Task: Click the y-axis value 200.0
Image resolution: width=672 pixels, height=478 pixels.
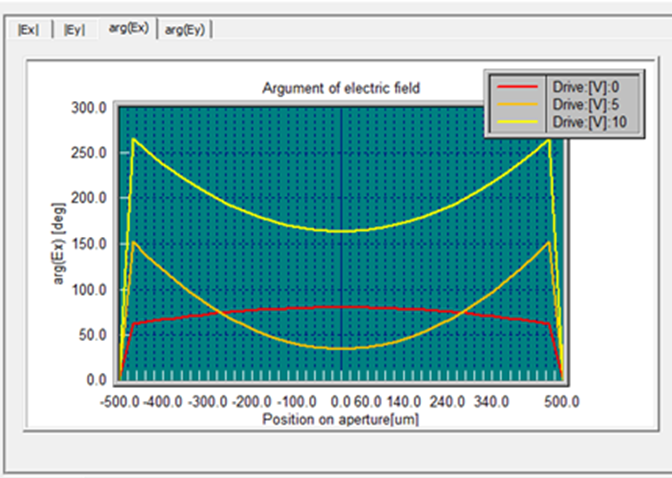Action: click(x=89, y=198)
